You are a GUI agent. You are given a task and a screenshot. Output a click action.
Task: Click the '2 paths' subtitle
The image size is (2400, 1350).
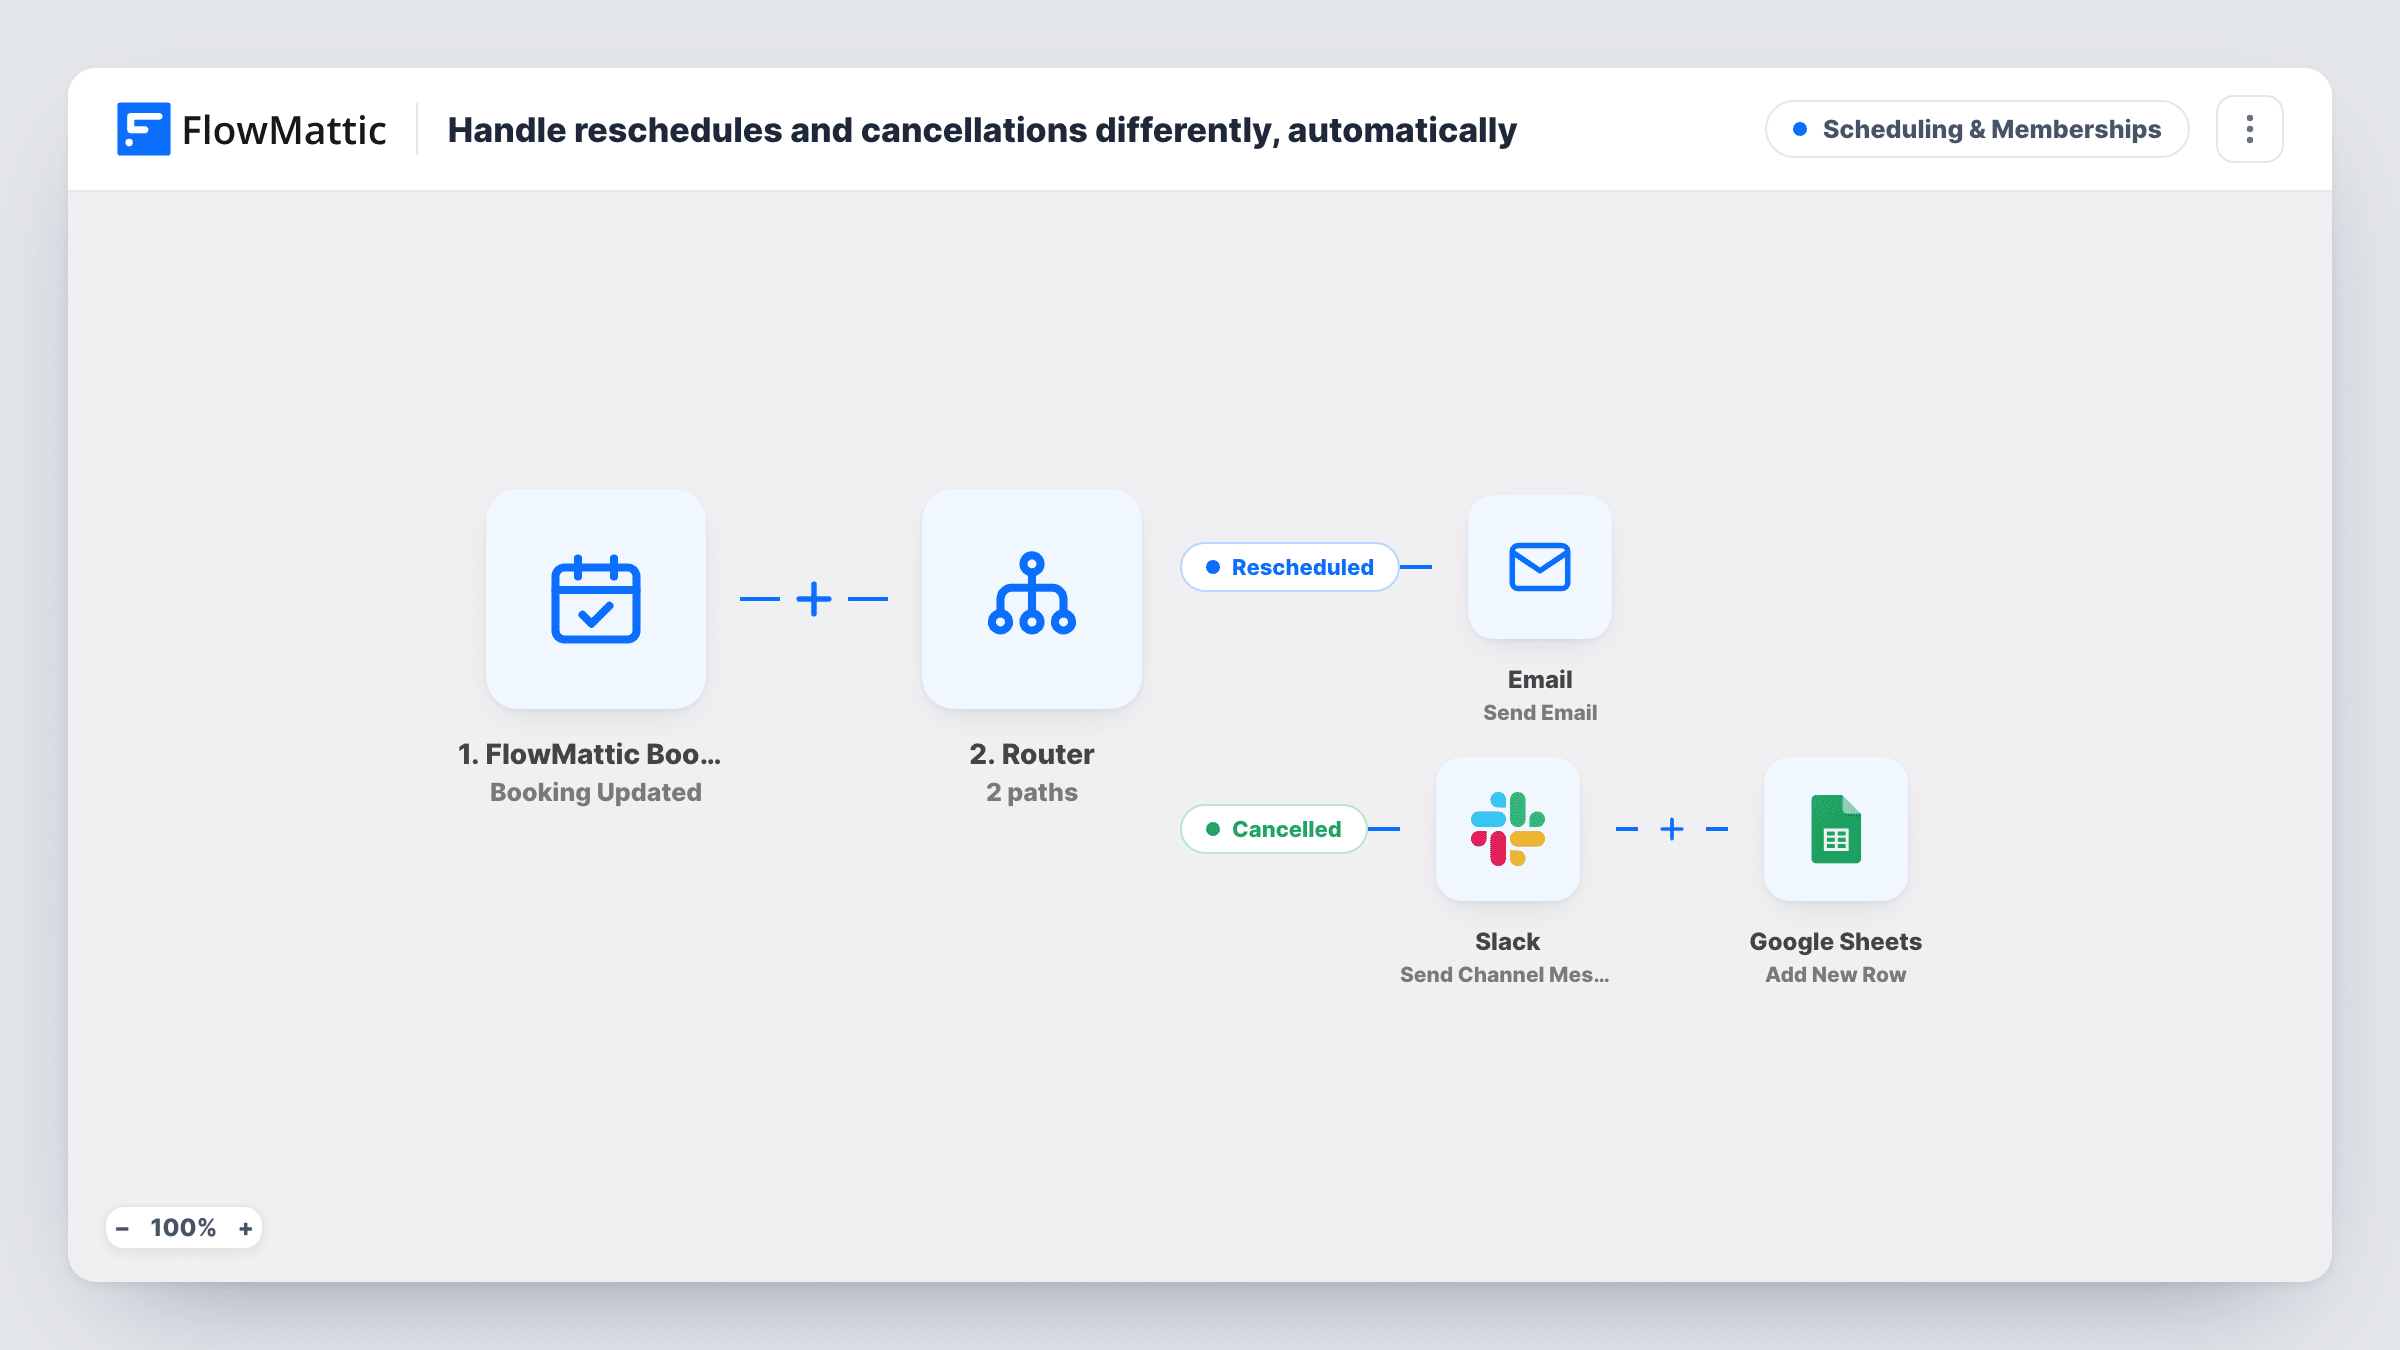pos(1032,792)
